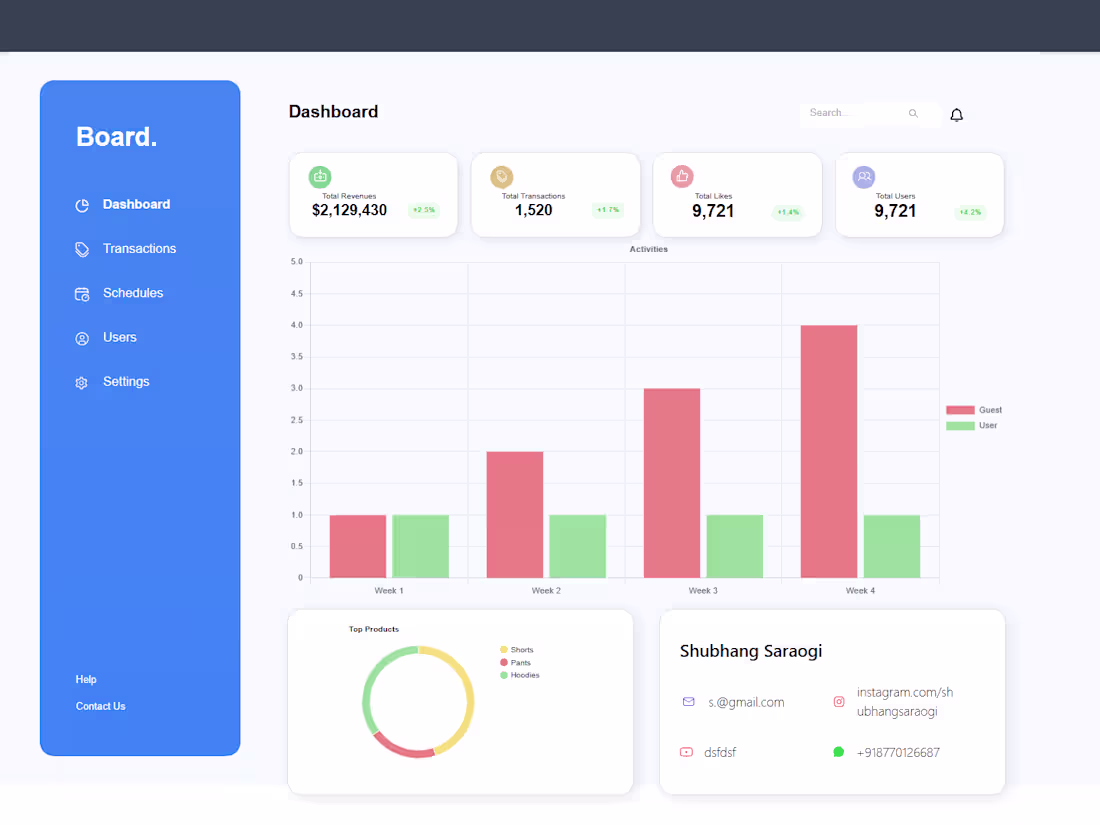Screen dimensions: 1100x825
Task: Click the Schedules calendar icon
Action: [81, 292]
